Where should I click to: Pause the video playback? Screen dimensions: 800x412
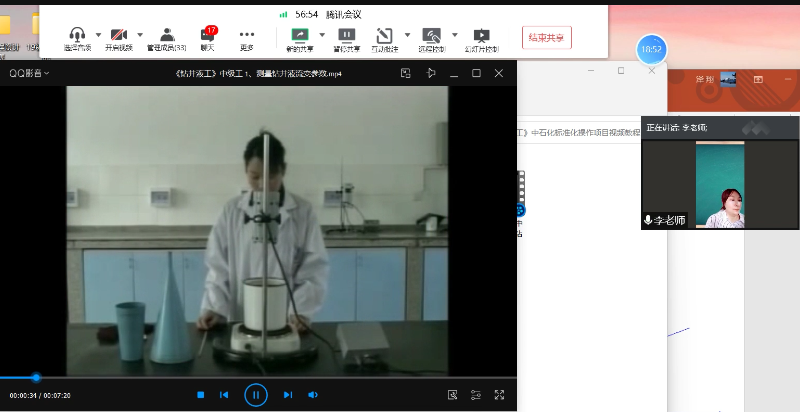(256, 395)
